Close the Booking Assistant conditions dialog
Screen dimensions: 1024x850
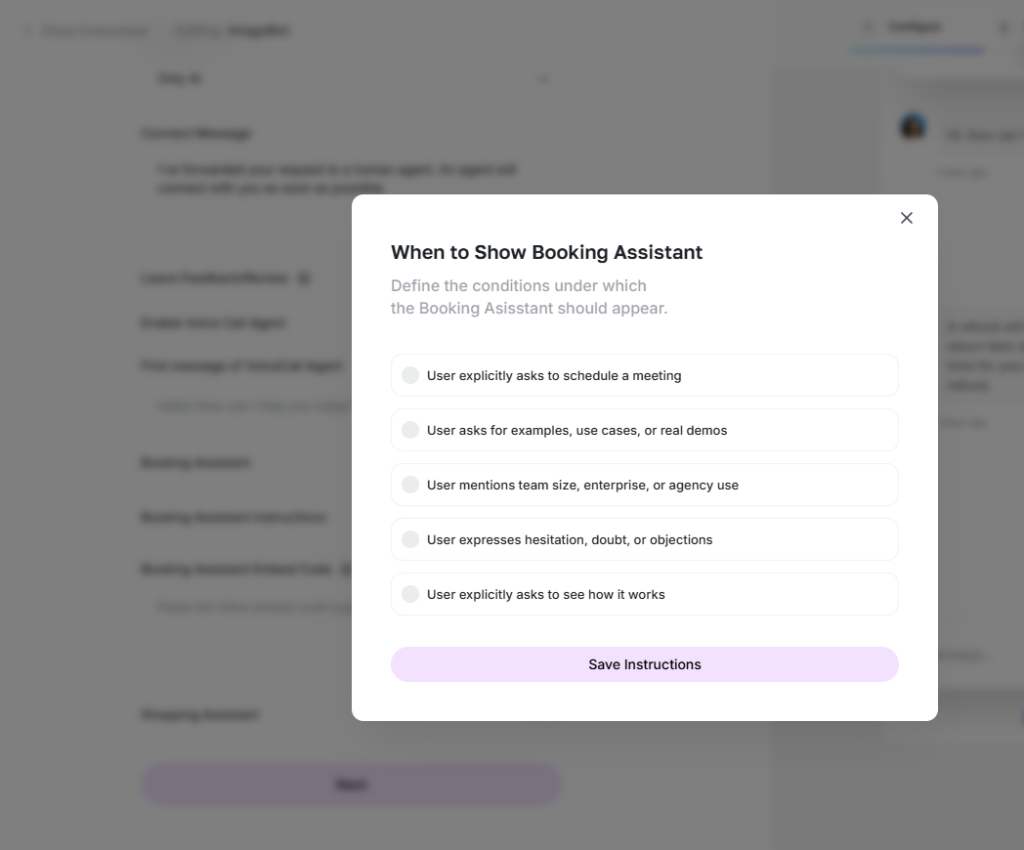tap(906, 218)
